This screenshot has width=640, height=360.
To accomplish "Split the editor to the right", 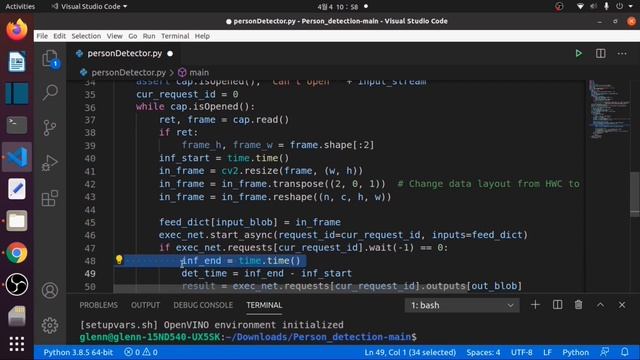I will 600,53.
